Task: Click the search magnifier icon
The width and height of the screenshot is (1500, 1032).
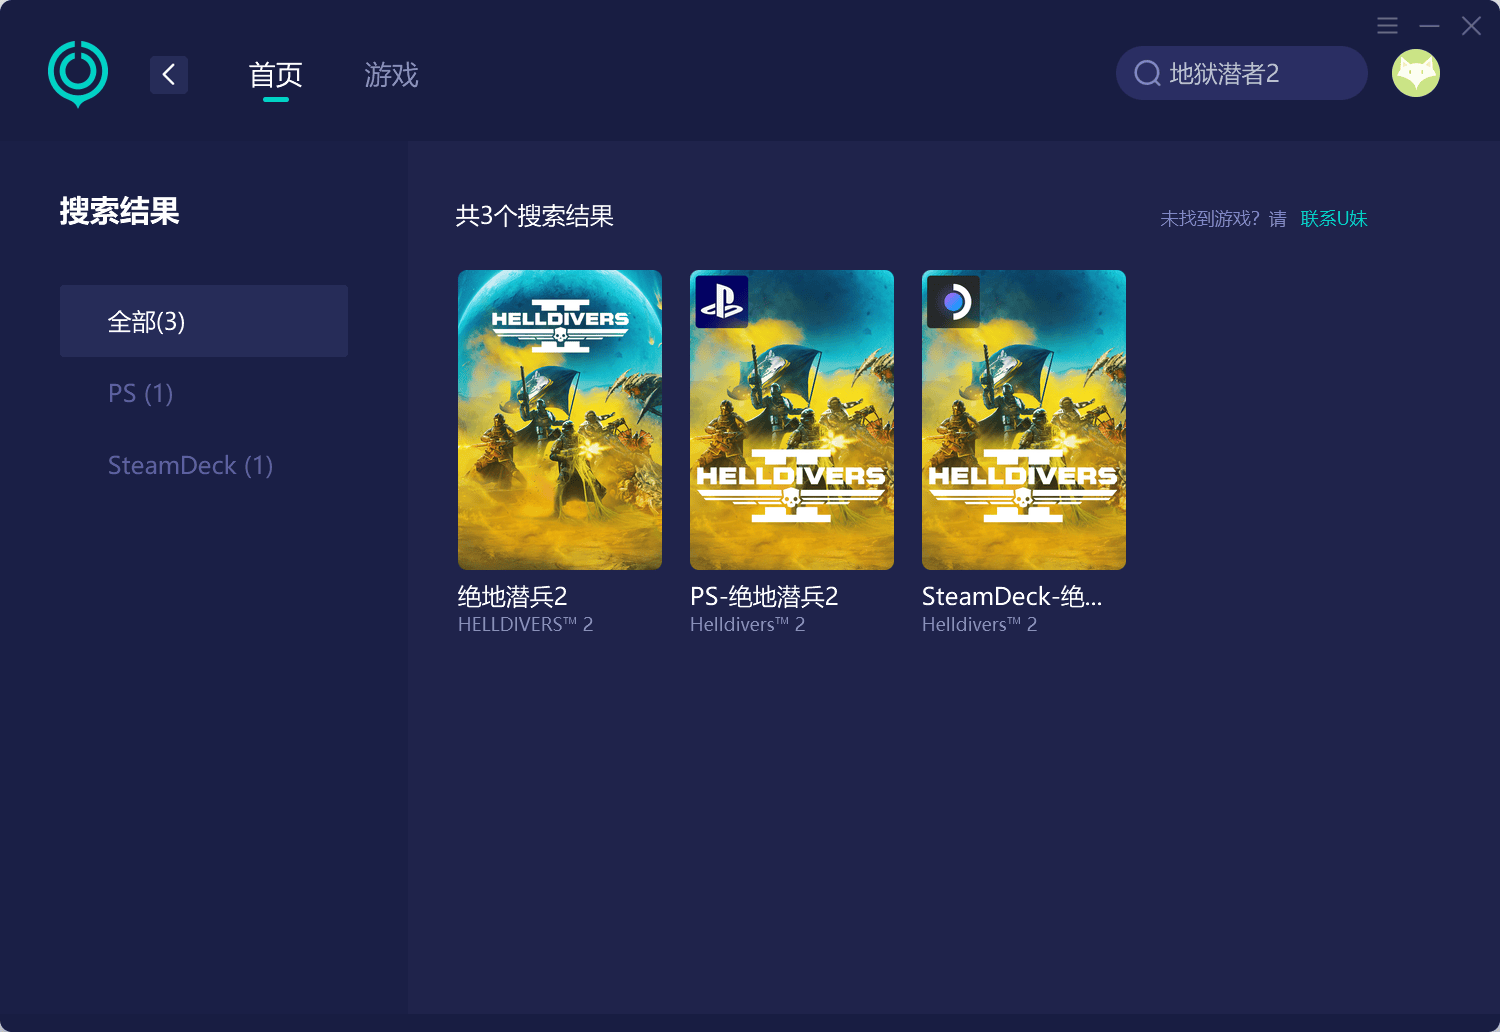Action: tap(1147, 73)
